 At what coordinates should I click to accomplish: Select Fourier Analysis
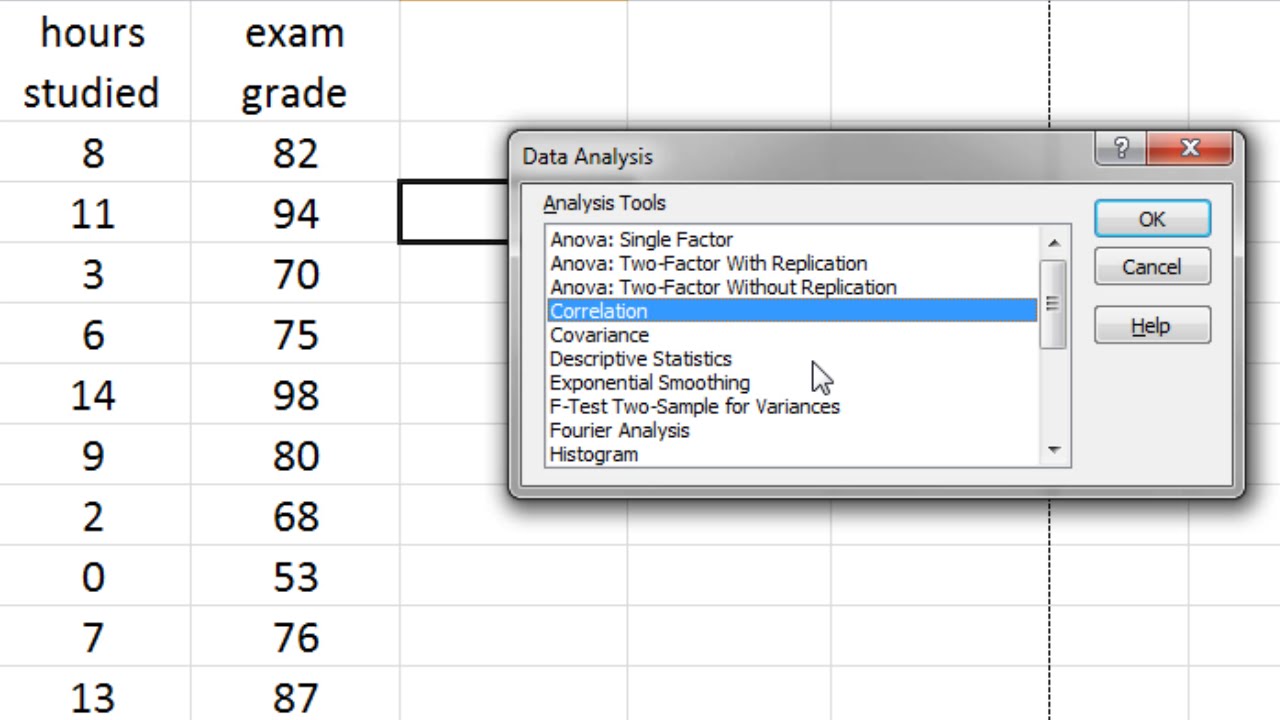point(619,431)
